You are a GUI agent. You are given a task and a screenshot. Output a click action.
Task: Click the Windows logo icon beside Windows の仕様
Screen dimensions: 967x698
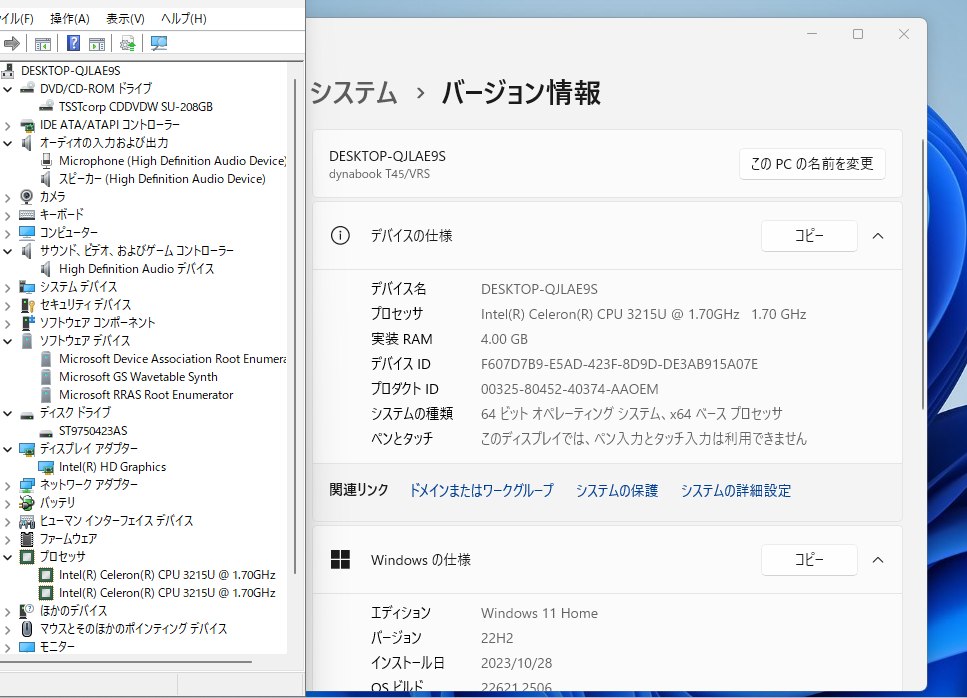(340, 560)
